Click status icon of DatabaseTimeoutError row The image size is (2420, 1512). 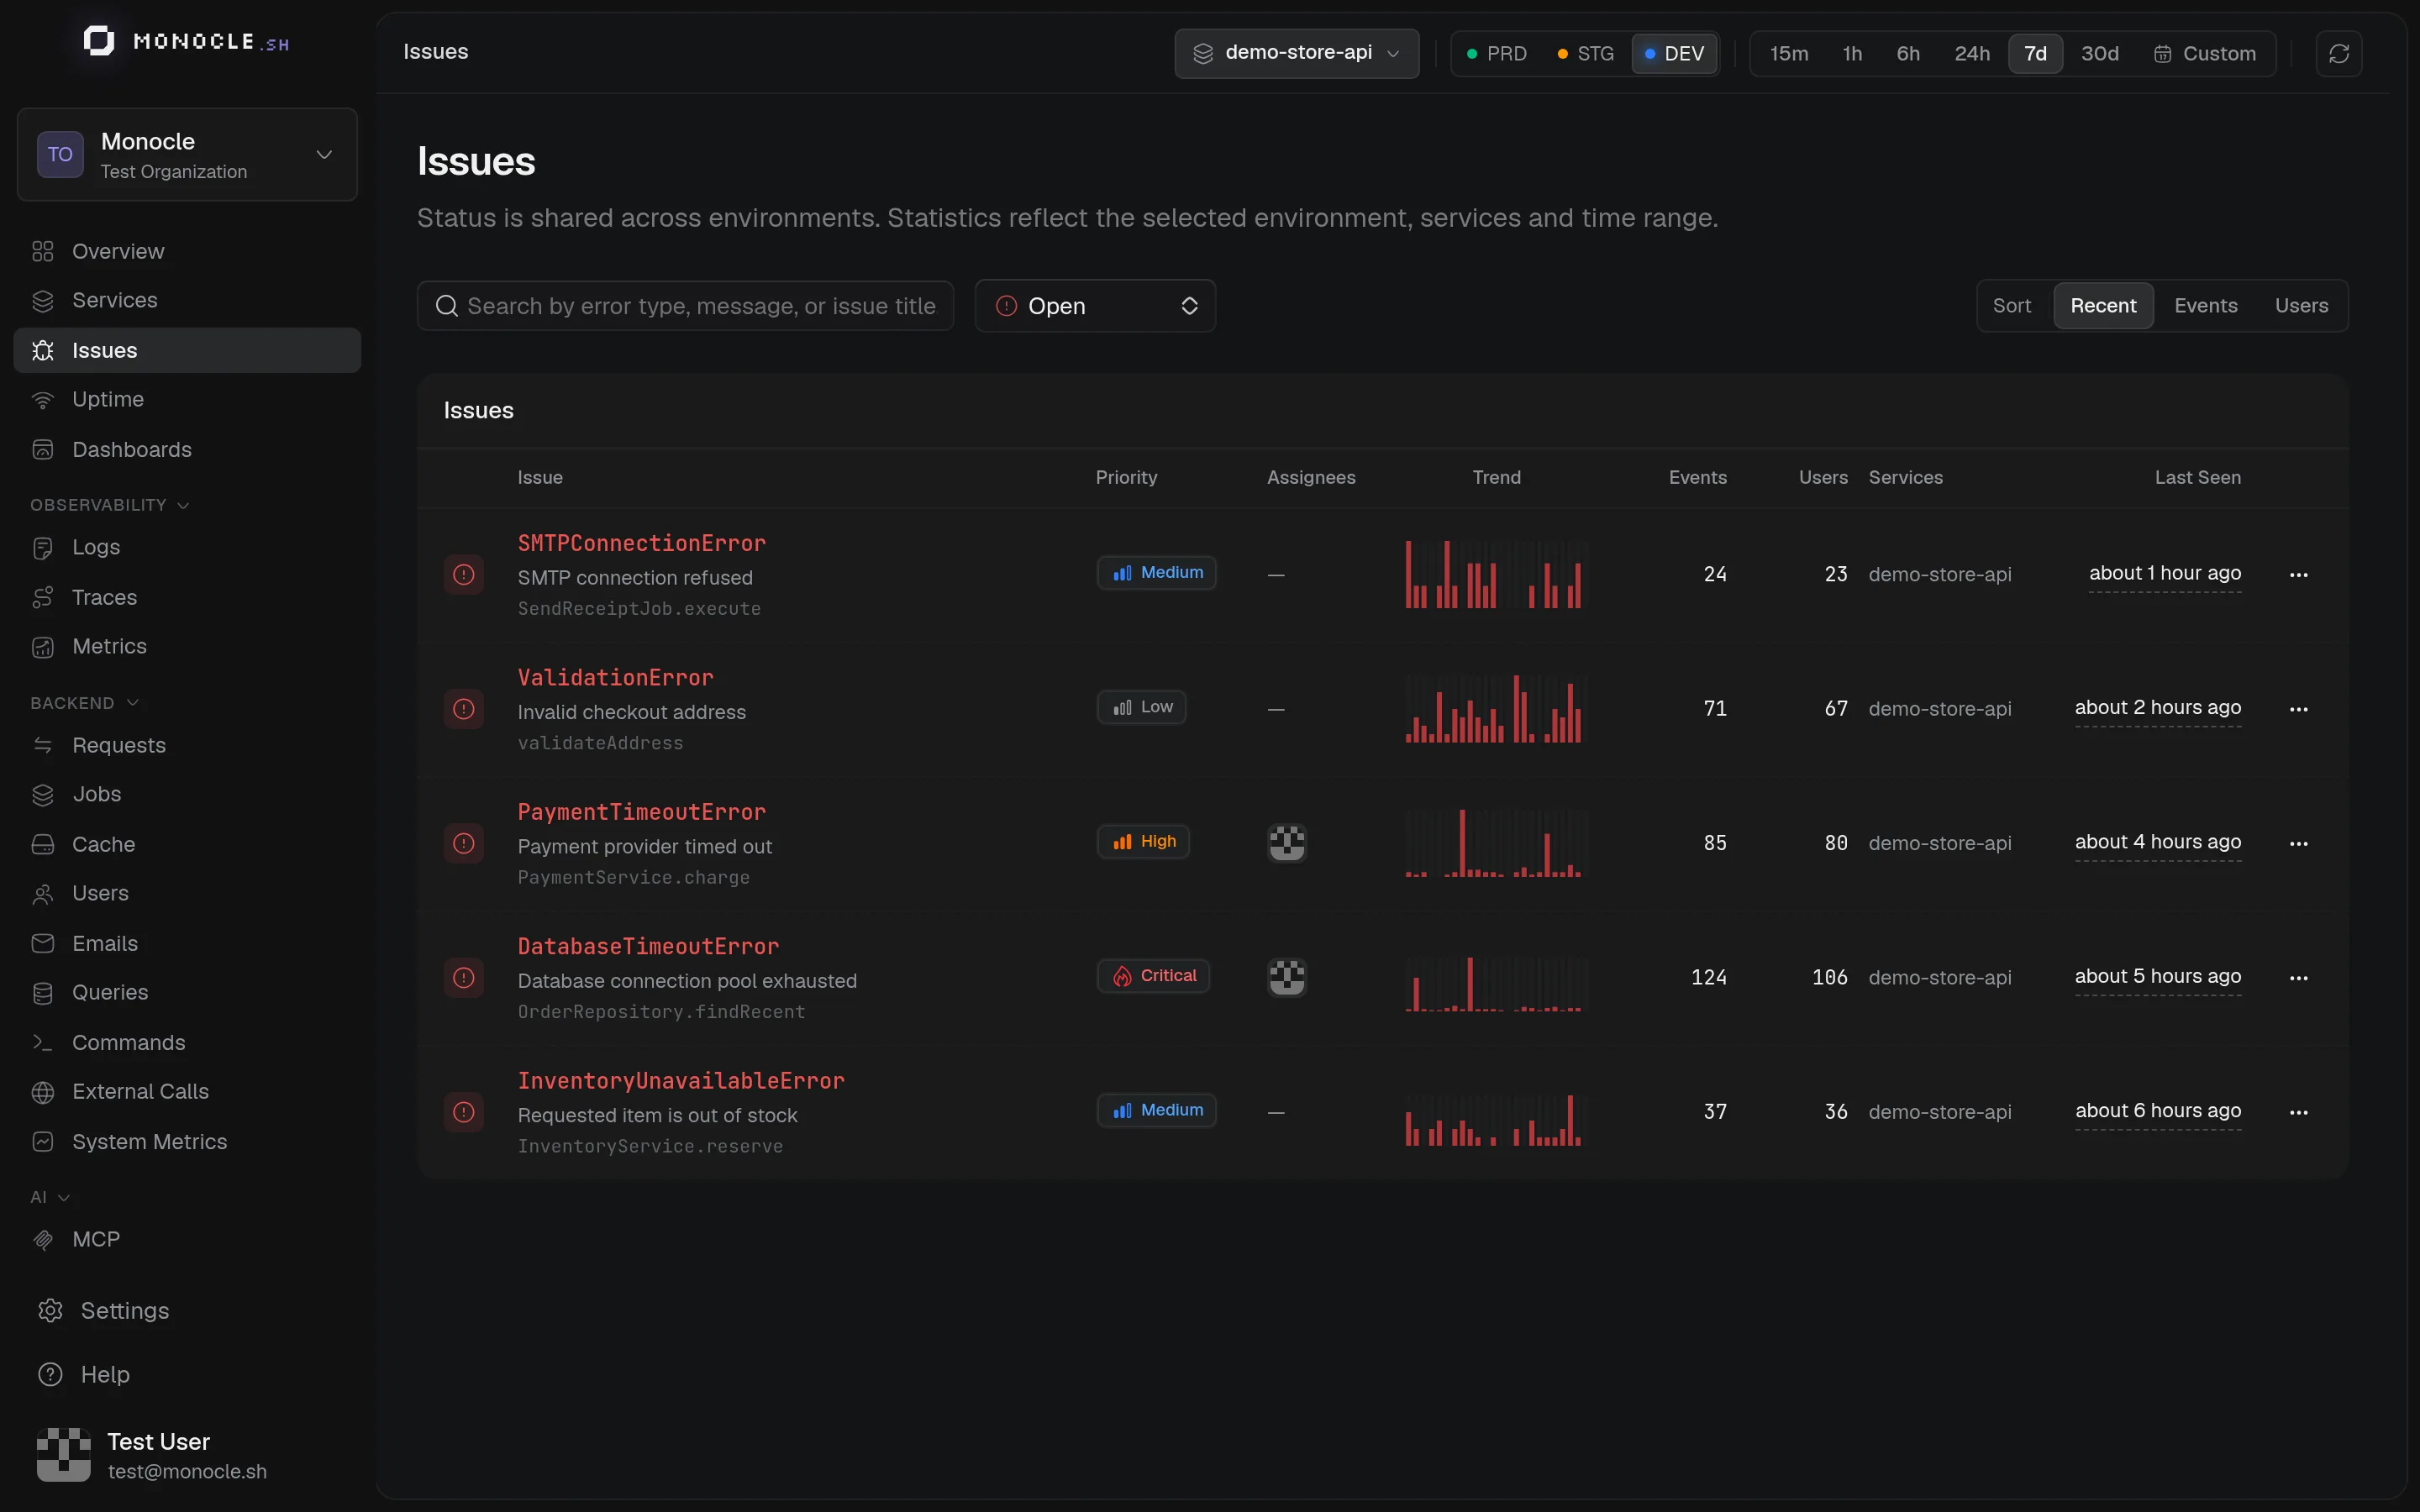pyautogui.click(x=464, y=977)
